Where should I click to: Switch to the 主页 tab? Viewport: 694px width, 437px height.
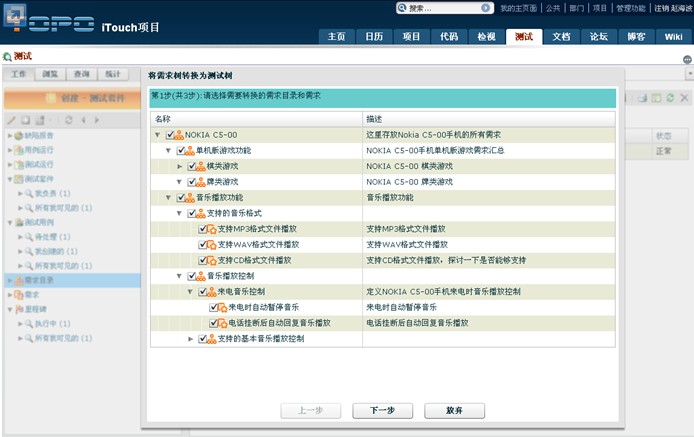[x=336, y=37]
